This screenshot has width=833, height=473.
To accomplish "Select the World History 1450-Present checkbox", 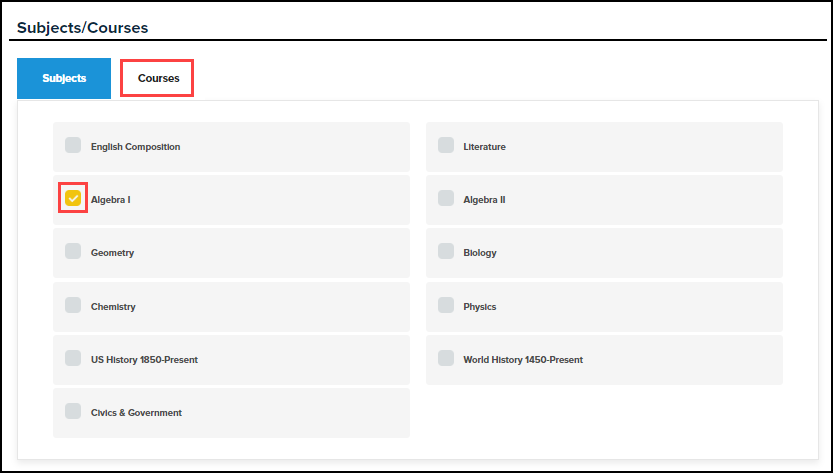I will tap(446, 358).
